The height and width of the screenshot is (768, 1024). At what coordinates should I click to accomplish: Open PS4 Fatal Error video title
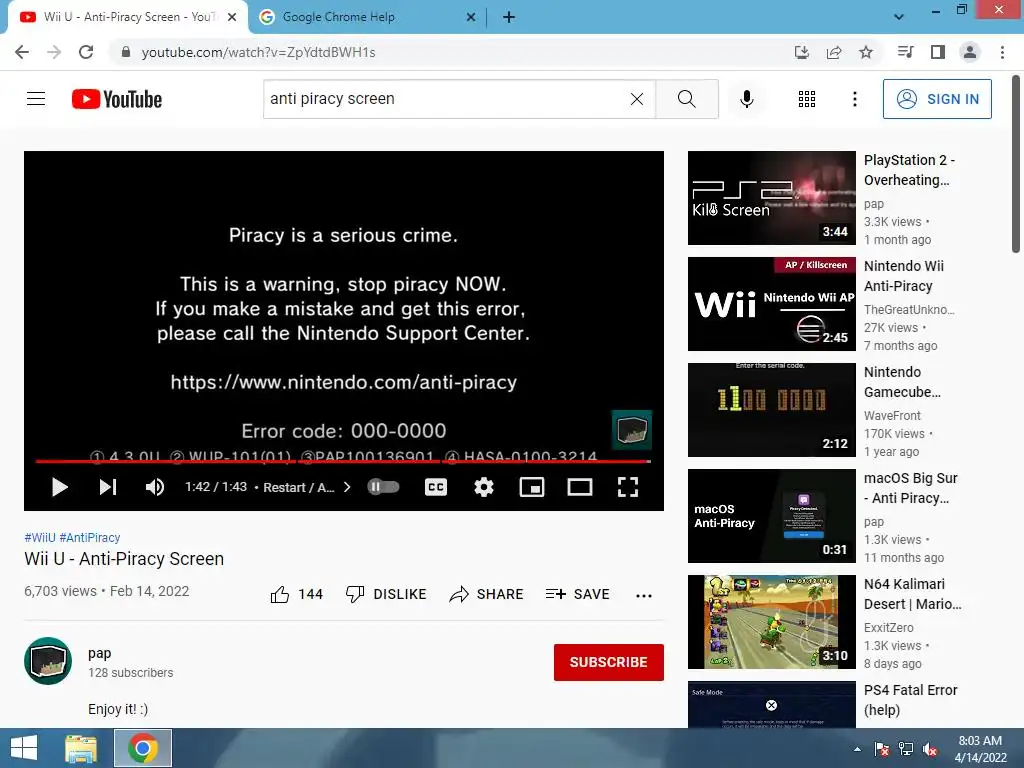tap(910, 699)
